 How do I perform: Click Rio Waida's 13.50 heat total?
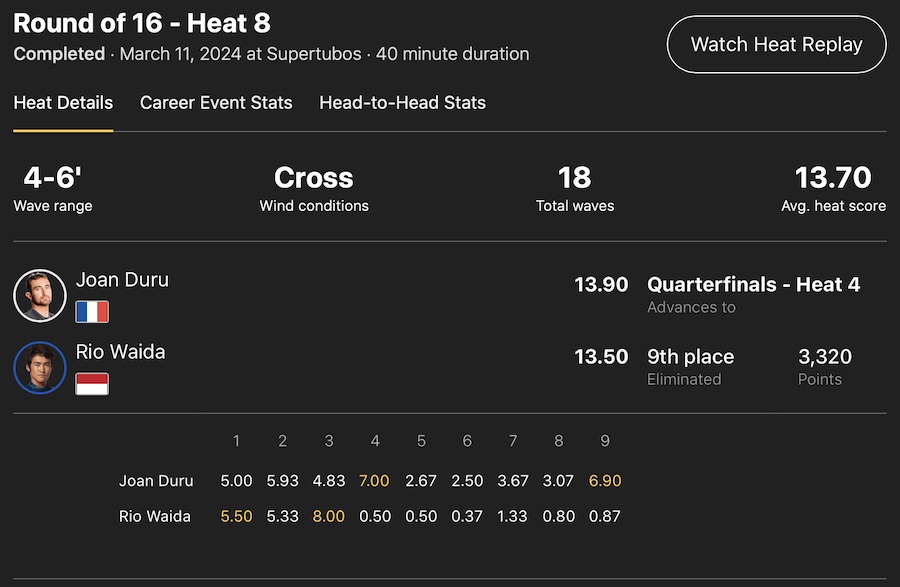coord(601,357)
